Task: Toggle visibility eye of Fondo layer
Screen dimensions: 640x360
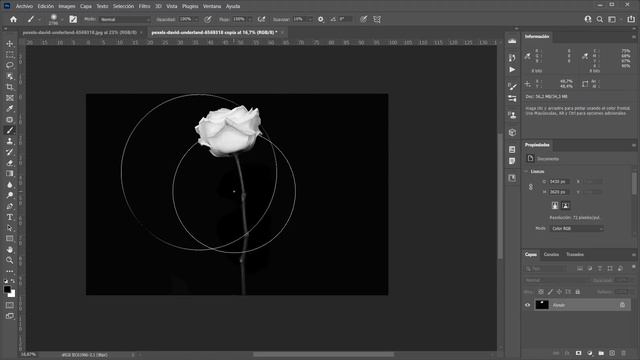Action: tap(527, 305)
